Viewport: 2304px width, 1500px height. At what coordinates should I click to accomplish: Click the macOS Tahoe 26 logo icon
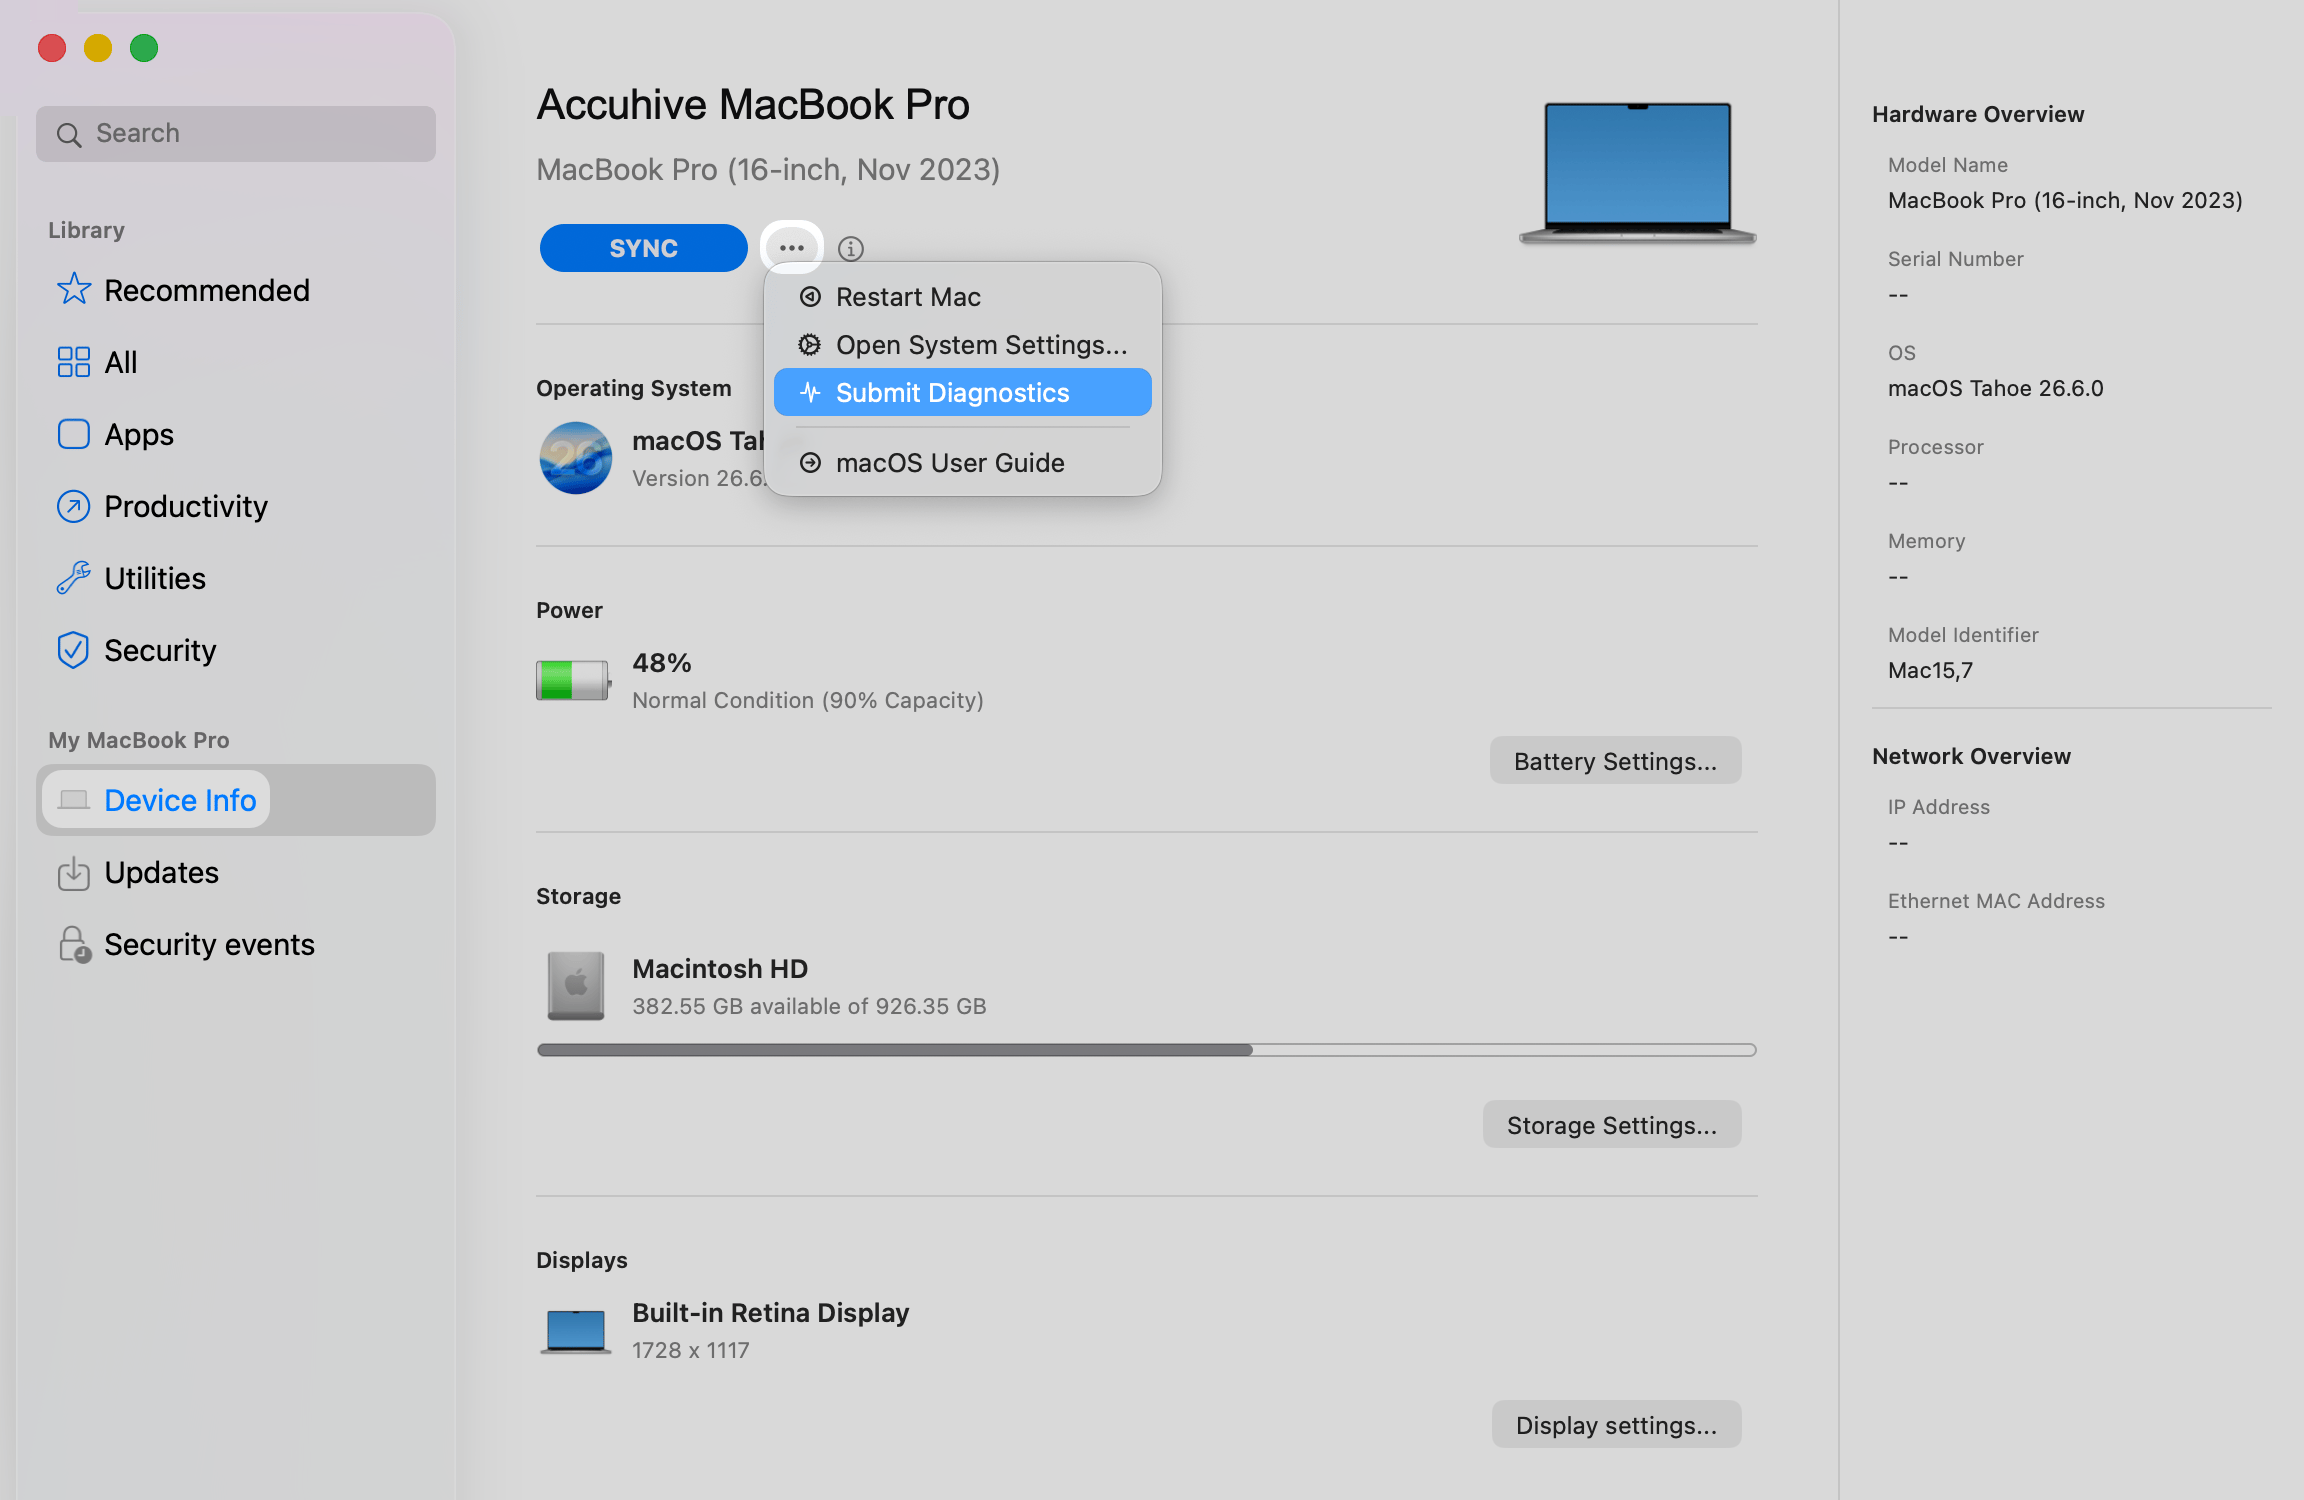pyautogui.click(x=576, y=458)
